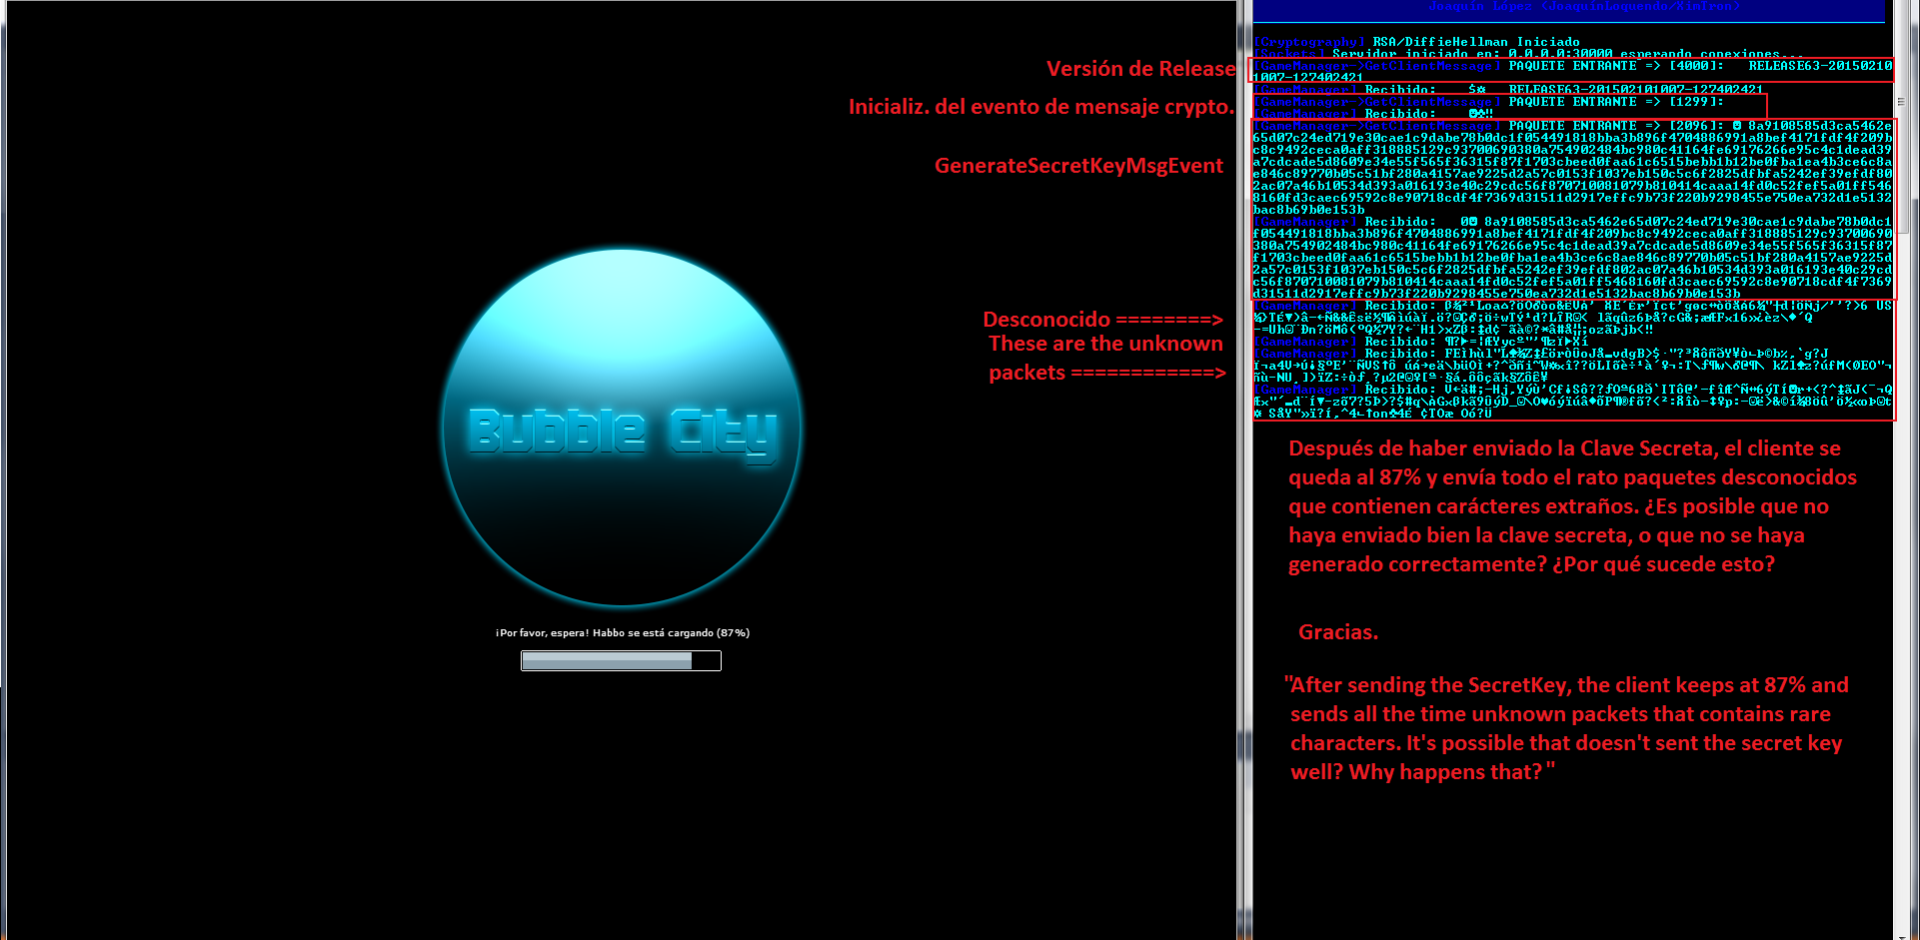Select the console header 'Joaquín López' line
Viewport: 1920px width, 940px height.
(1584, 7)
